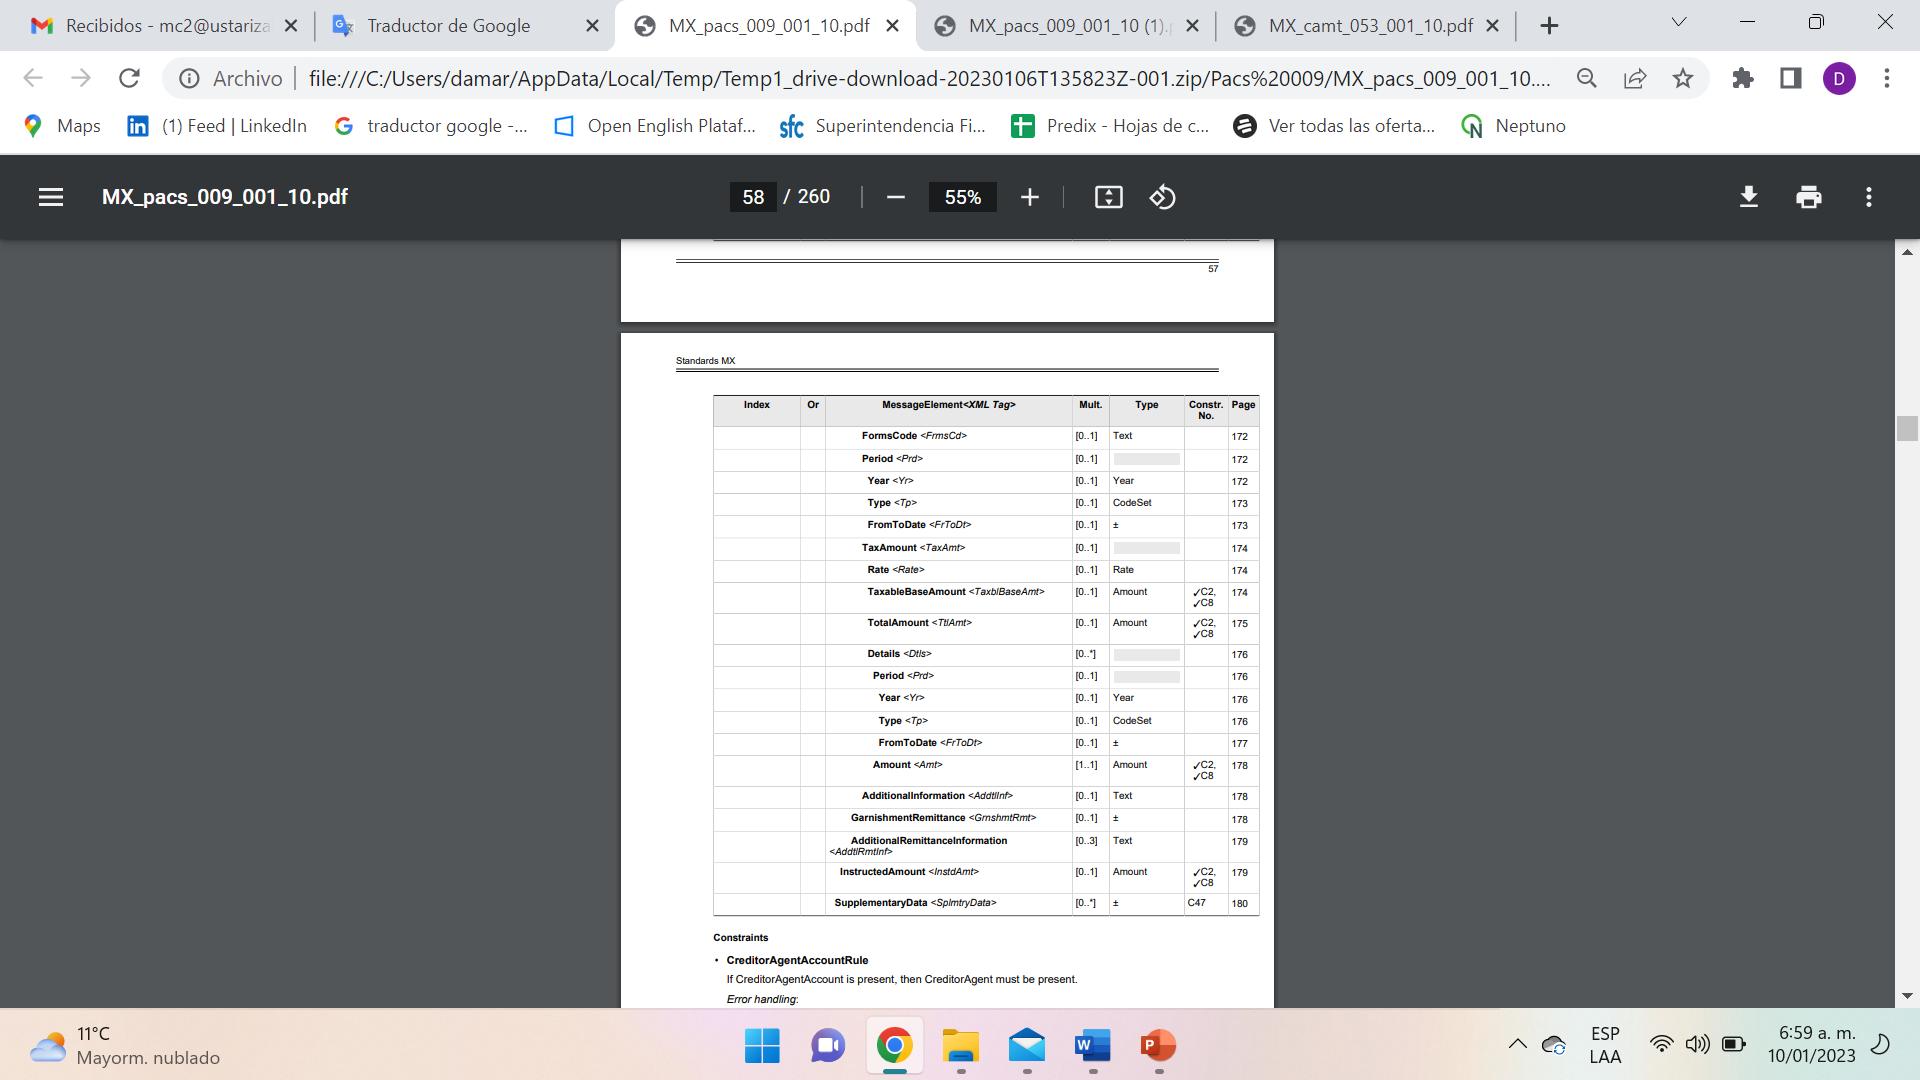1920x1080 pixels.
Task: Rotate the PDF counterclockwise
Action: [x=1162, y=197]
